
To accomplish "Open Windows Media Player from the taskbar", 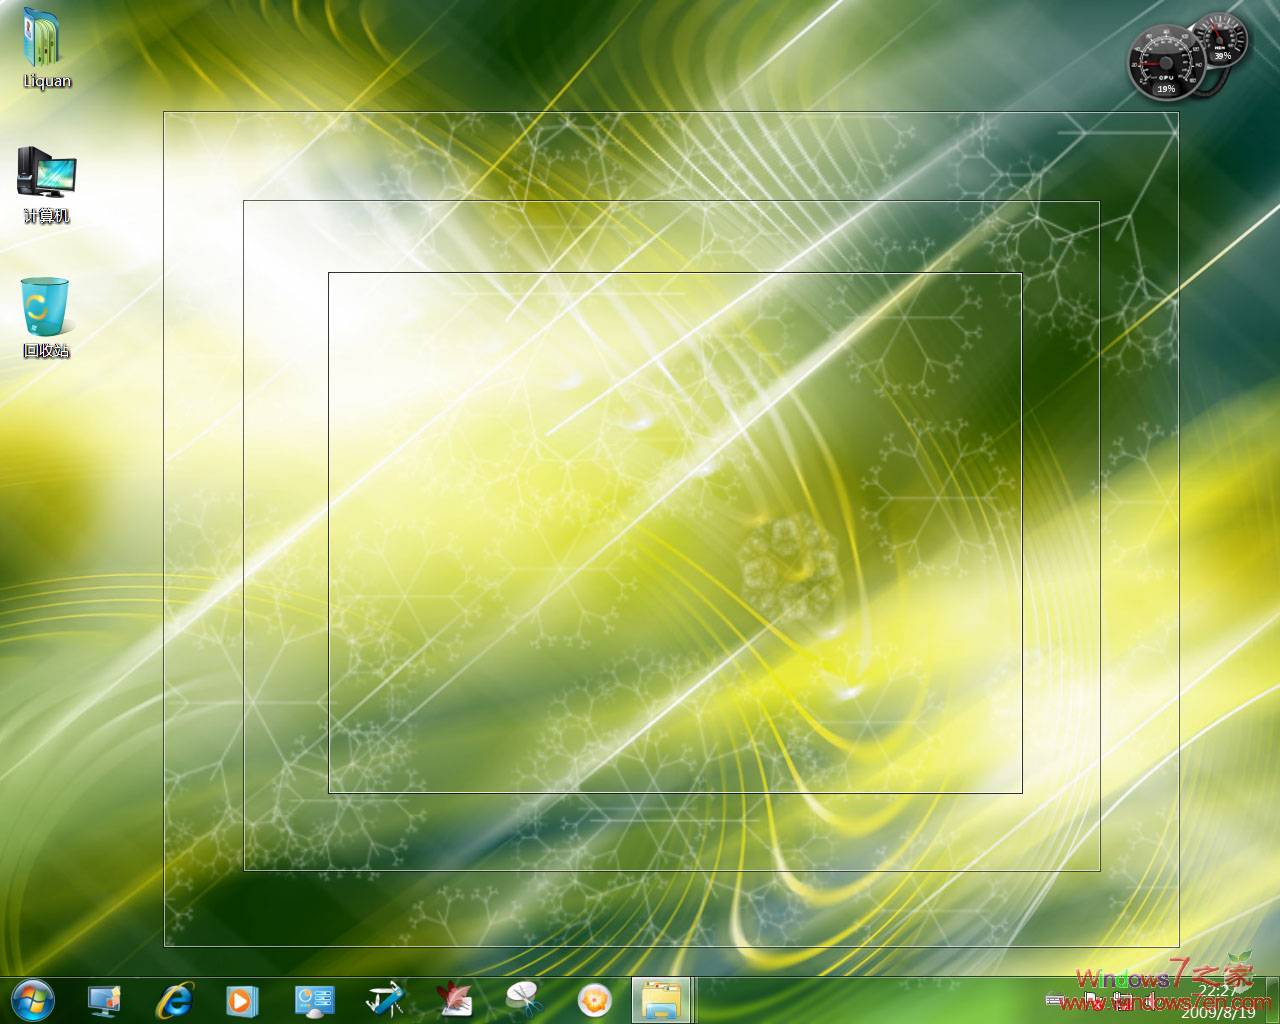I will pos(240,999).
